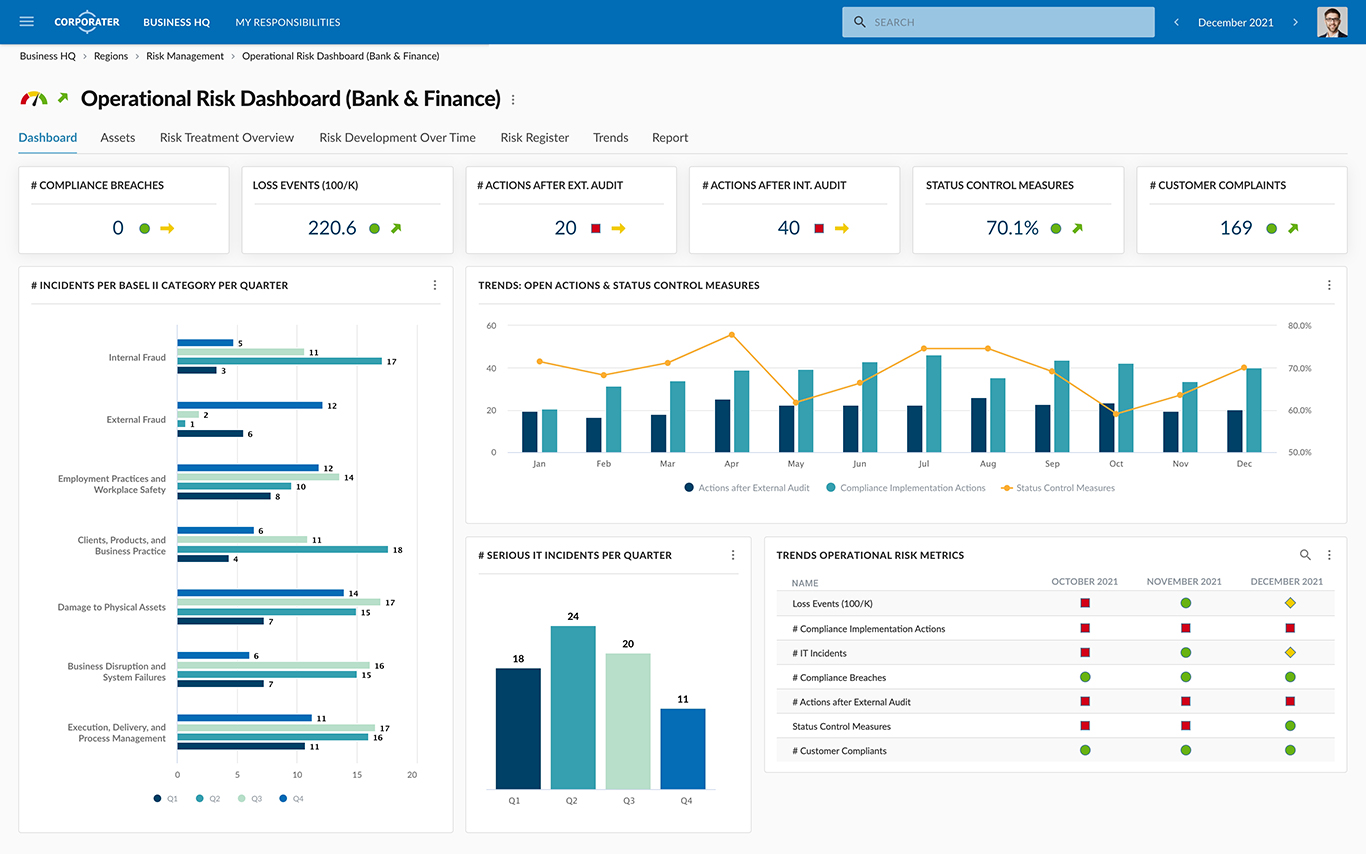Open the kebab menu on Incidents per Basel II chart

434,285
